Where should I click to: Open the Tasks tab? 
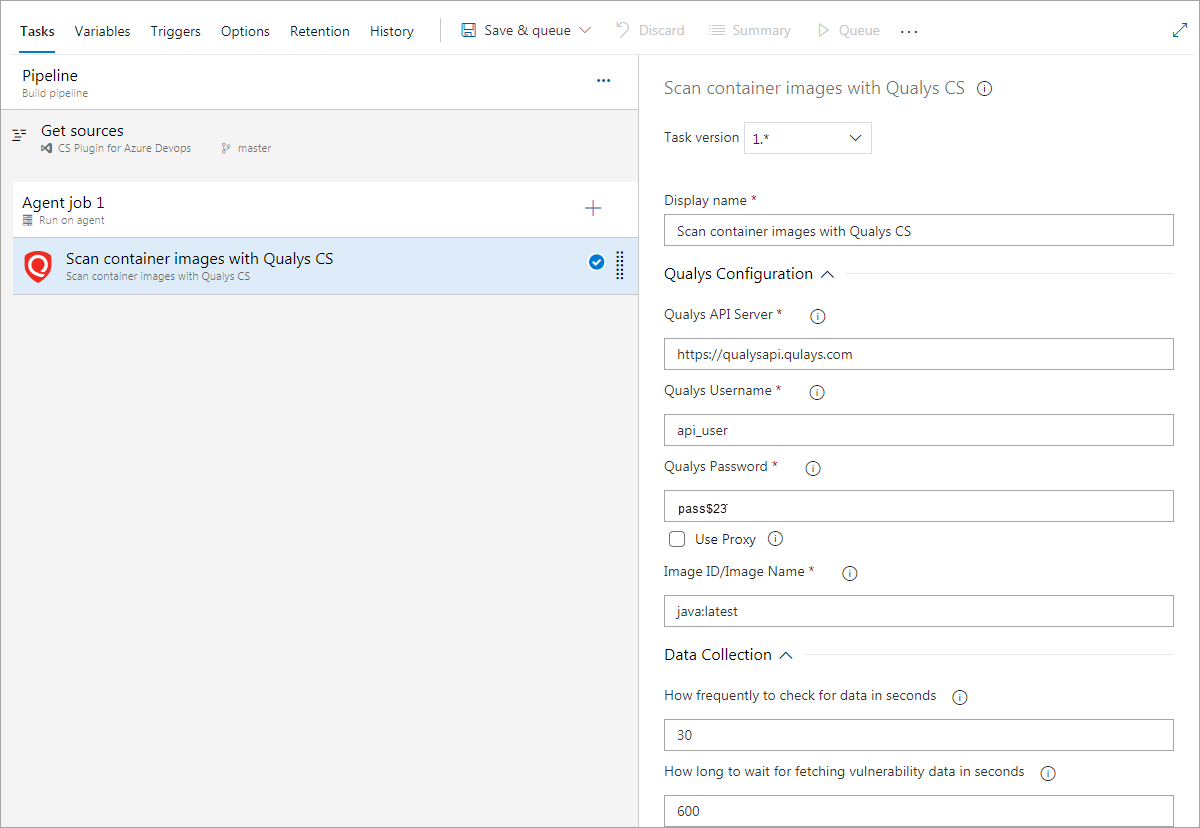(37, 31)
